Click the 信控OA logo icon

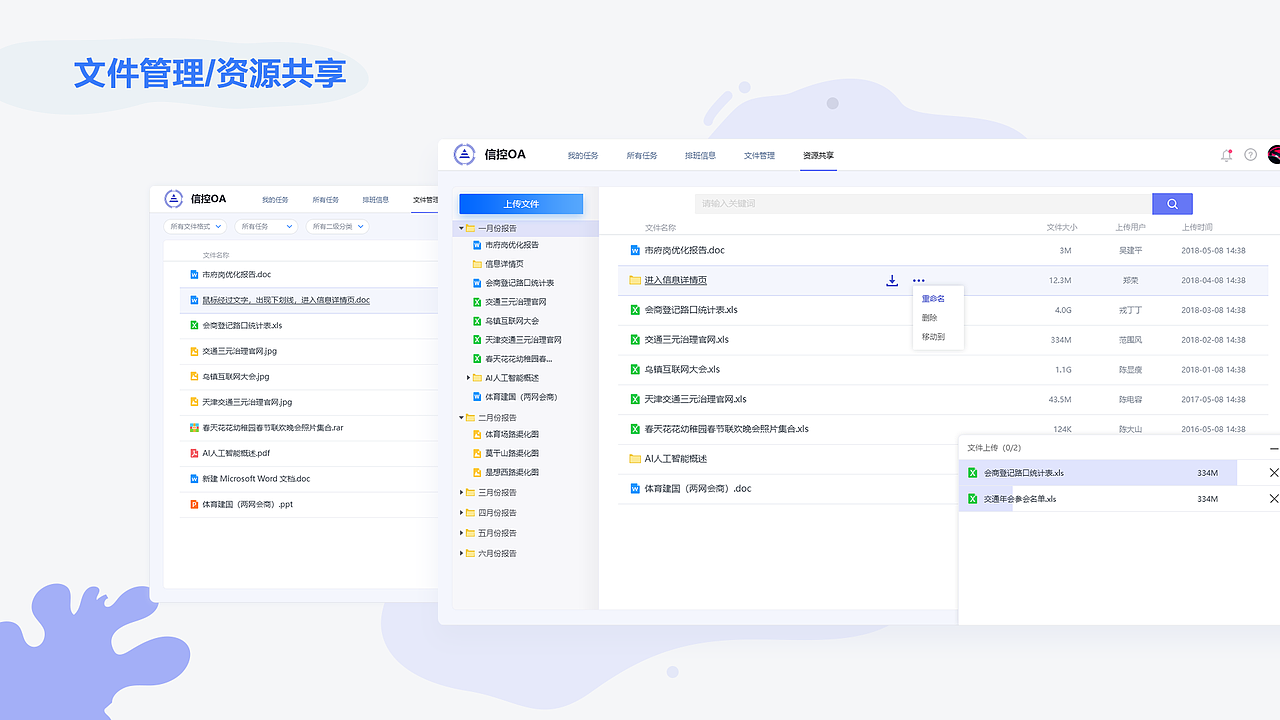pyautogui.click(x=464, y=155)
